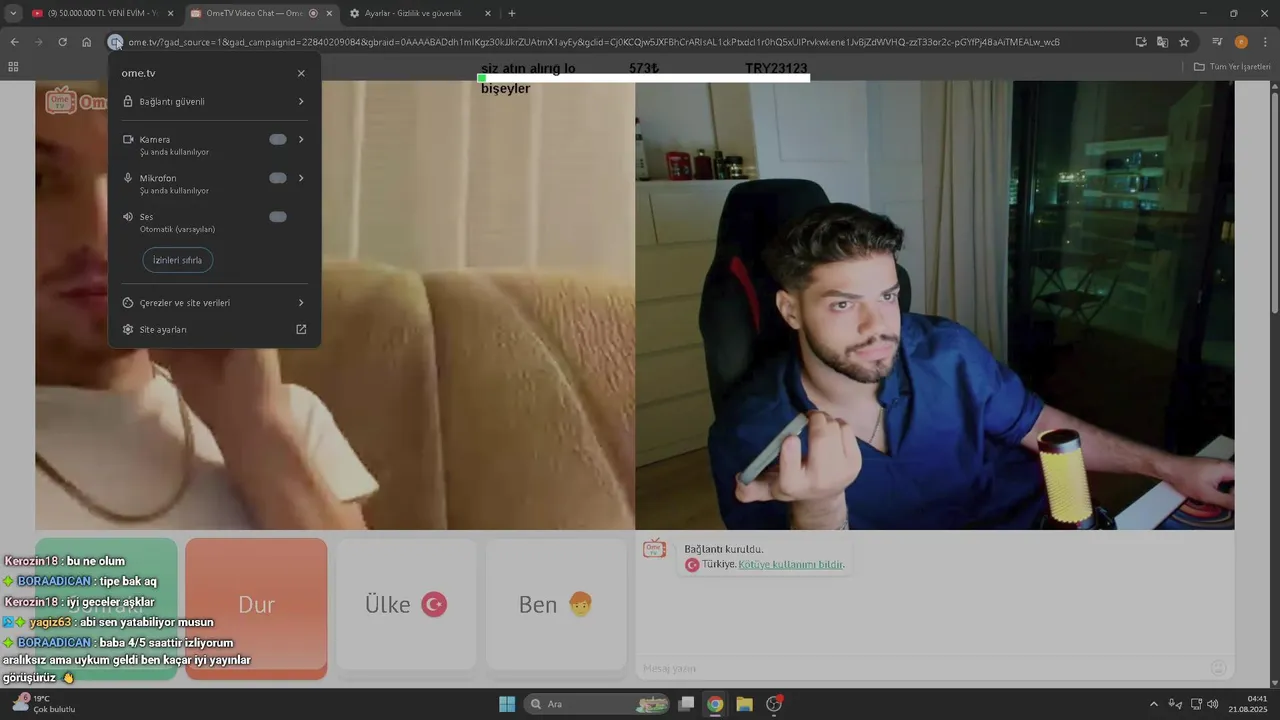Viewport: 1280px width, 720px height.
Task: Open the weather widget showing 19°C
Action: (x=45, y=704)
